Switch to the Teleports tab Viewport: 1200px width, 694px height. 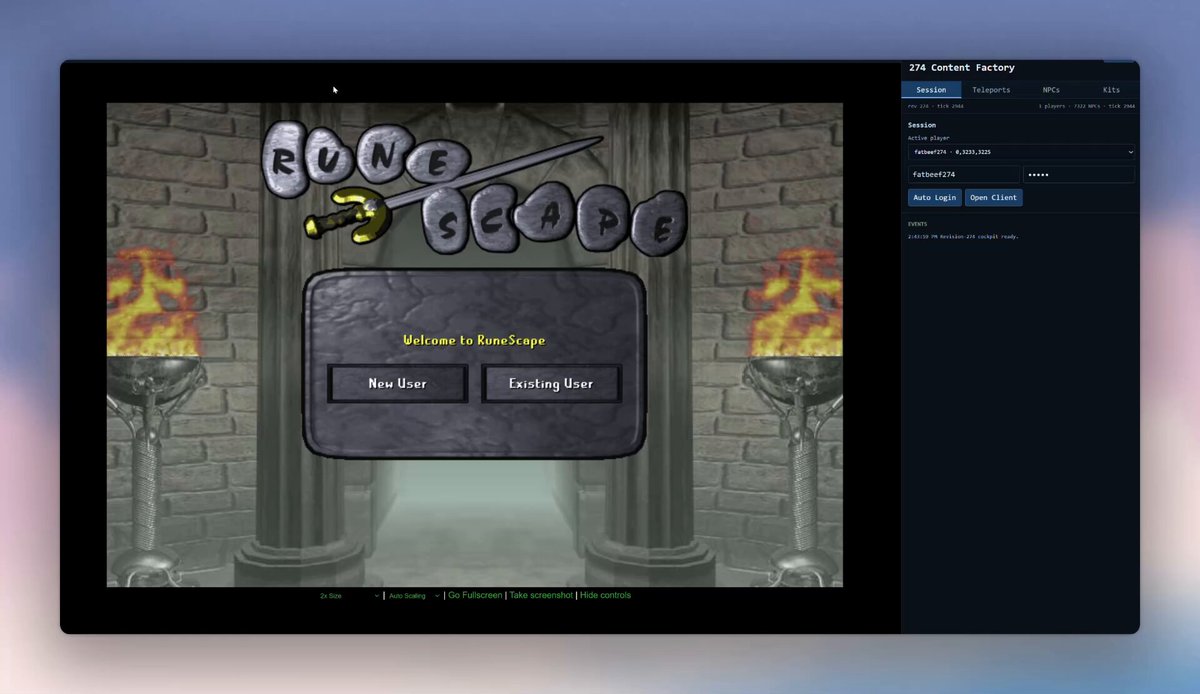(991, 90)
